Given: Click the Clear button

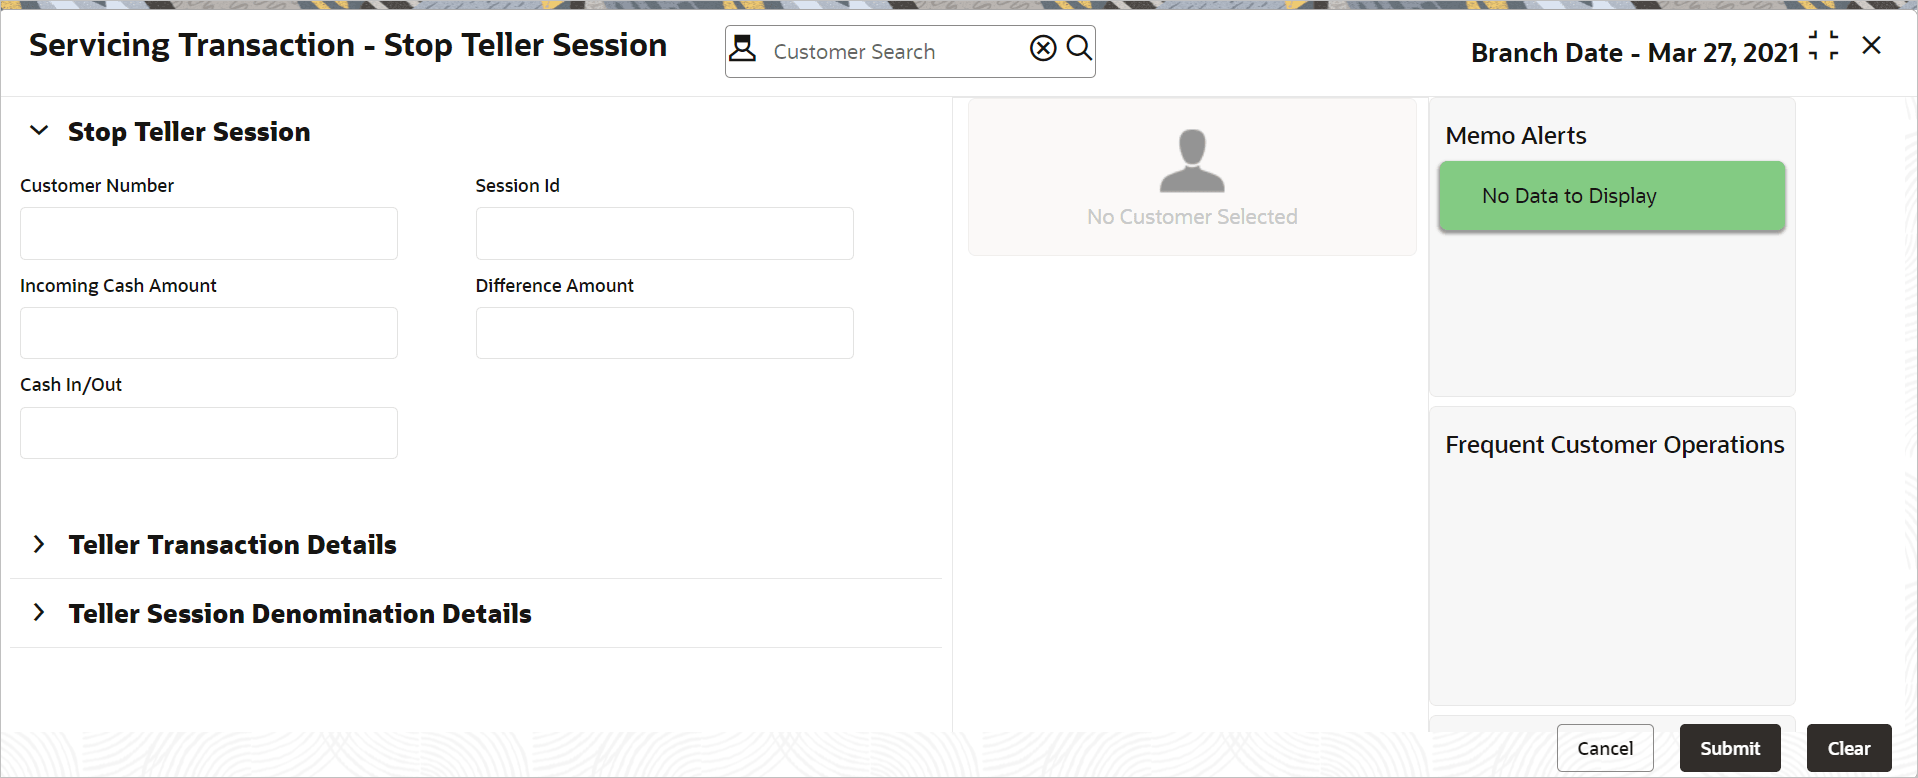Looking at the screenshot, I should pos(1848,748).
